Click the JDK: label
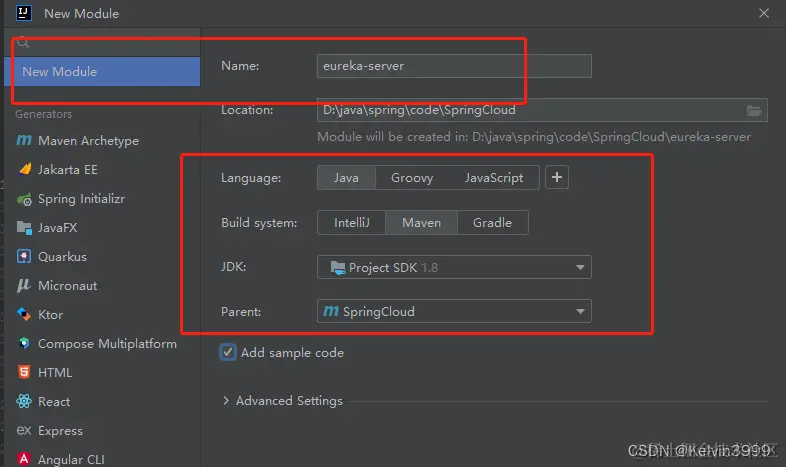This screenshot has height=467, width=786. pos(234,267)
